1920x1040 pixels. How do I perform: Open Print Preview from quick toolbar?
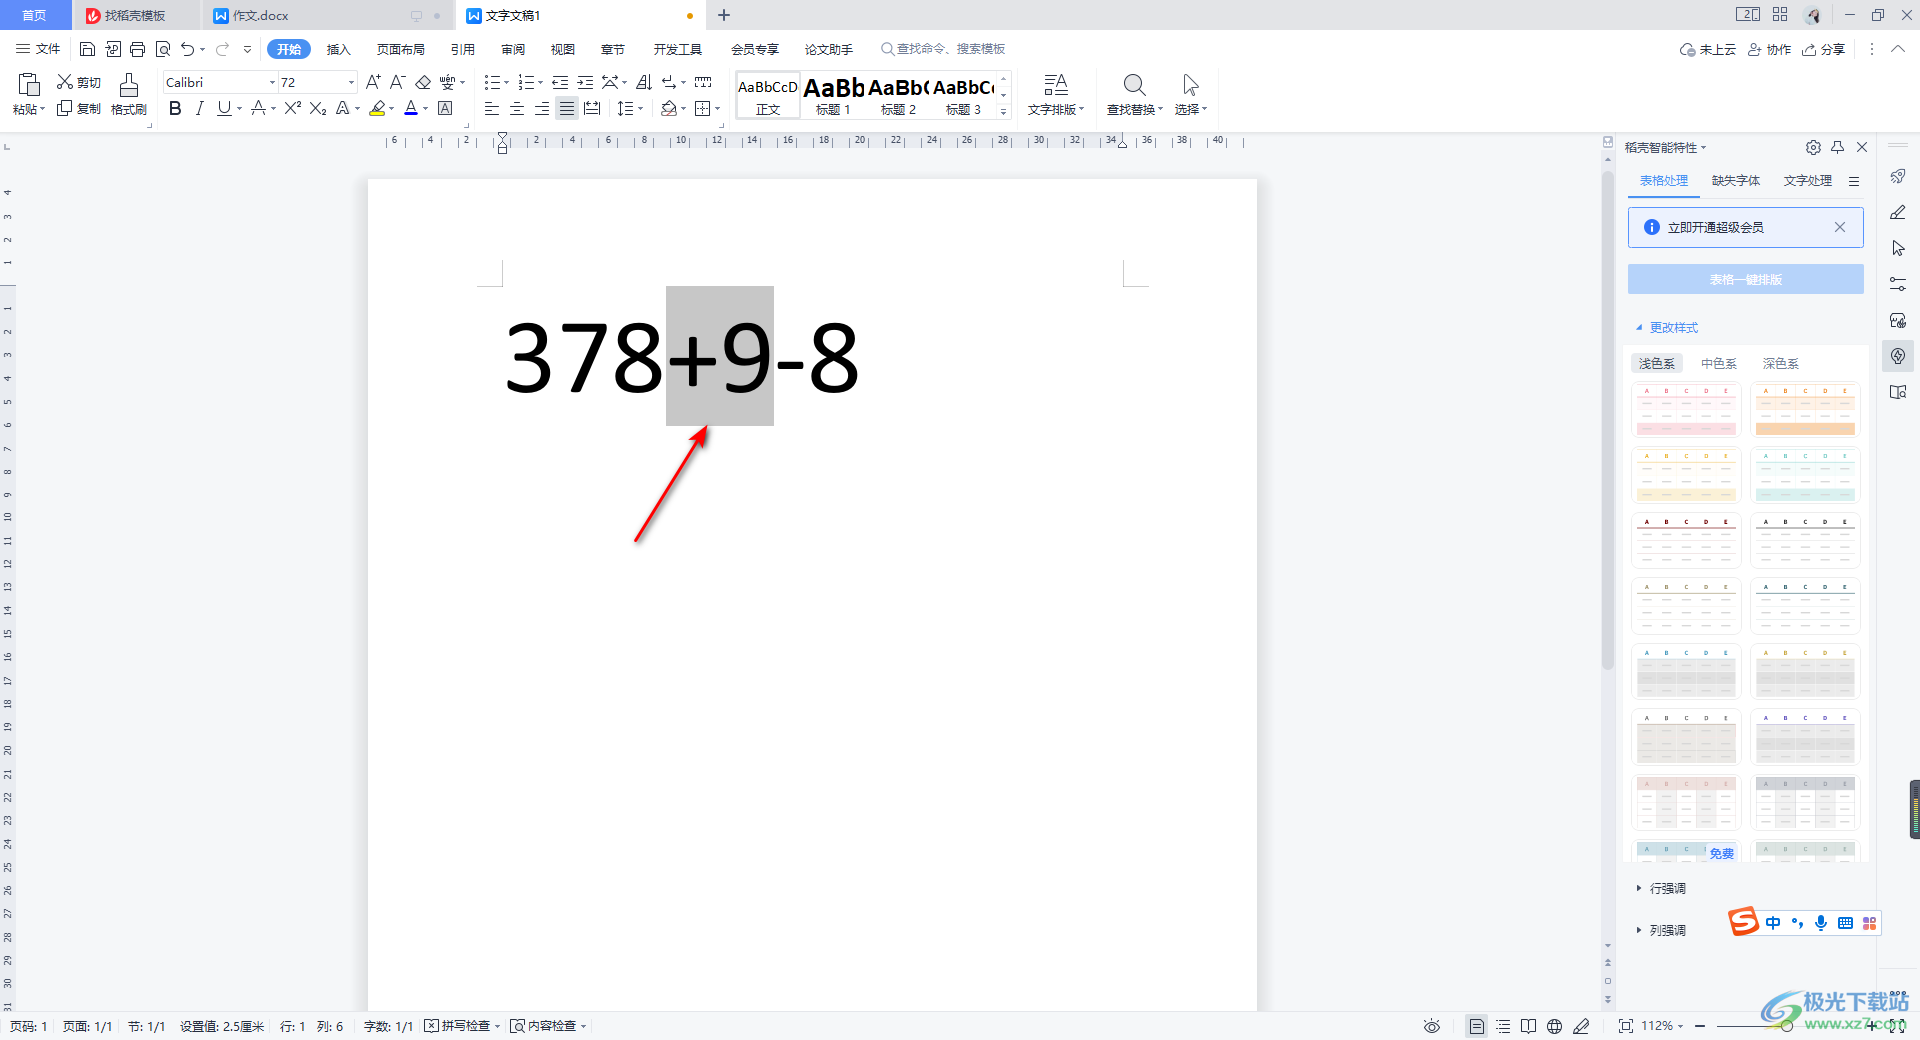pos(163,49)
